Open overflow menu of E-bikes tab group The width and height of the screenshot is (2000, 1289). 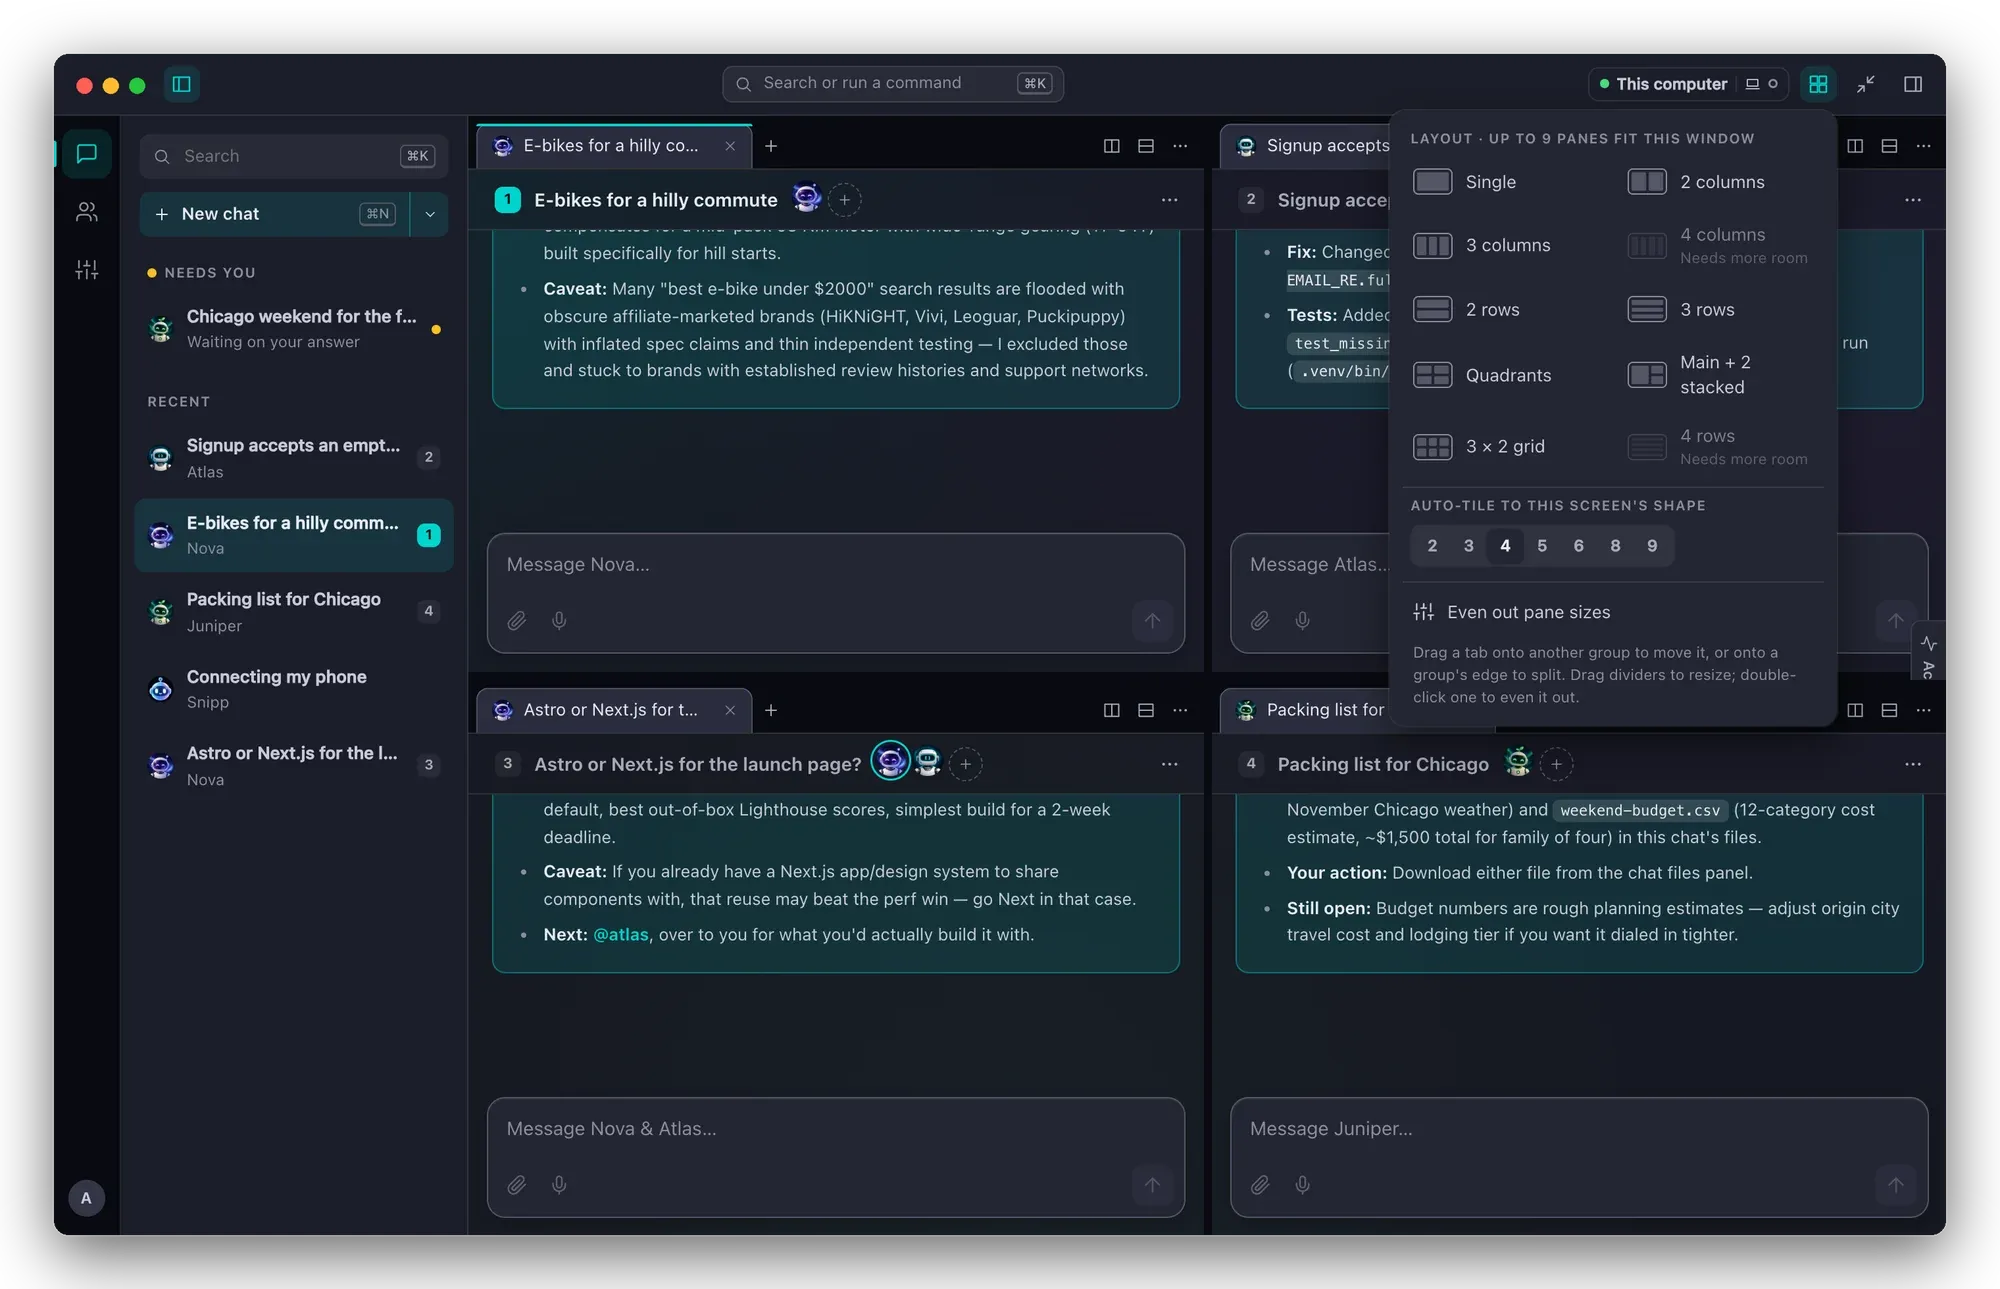(x=1180, y=146)
